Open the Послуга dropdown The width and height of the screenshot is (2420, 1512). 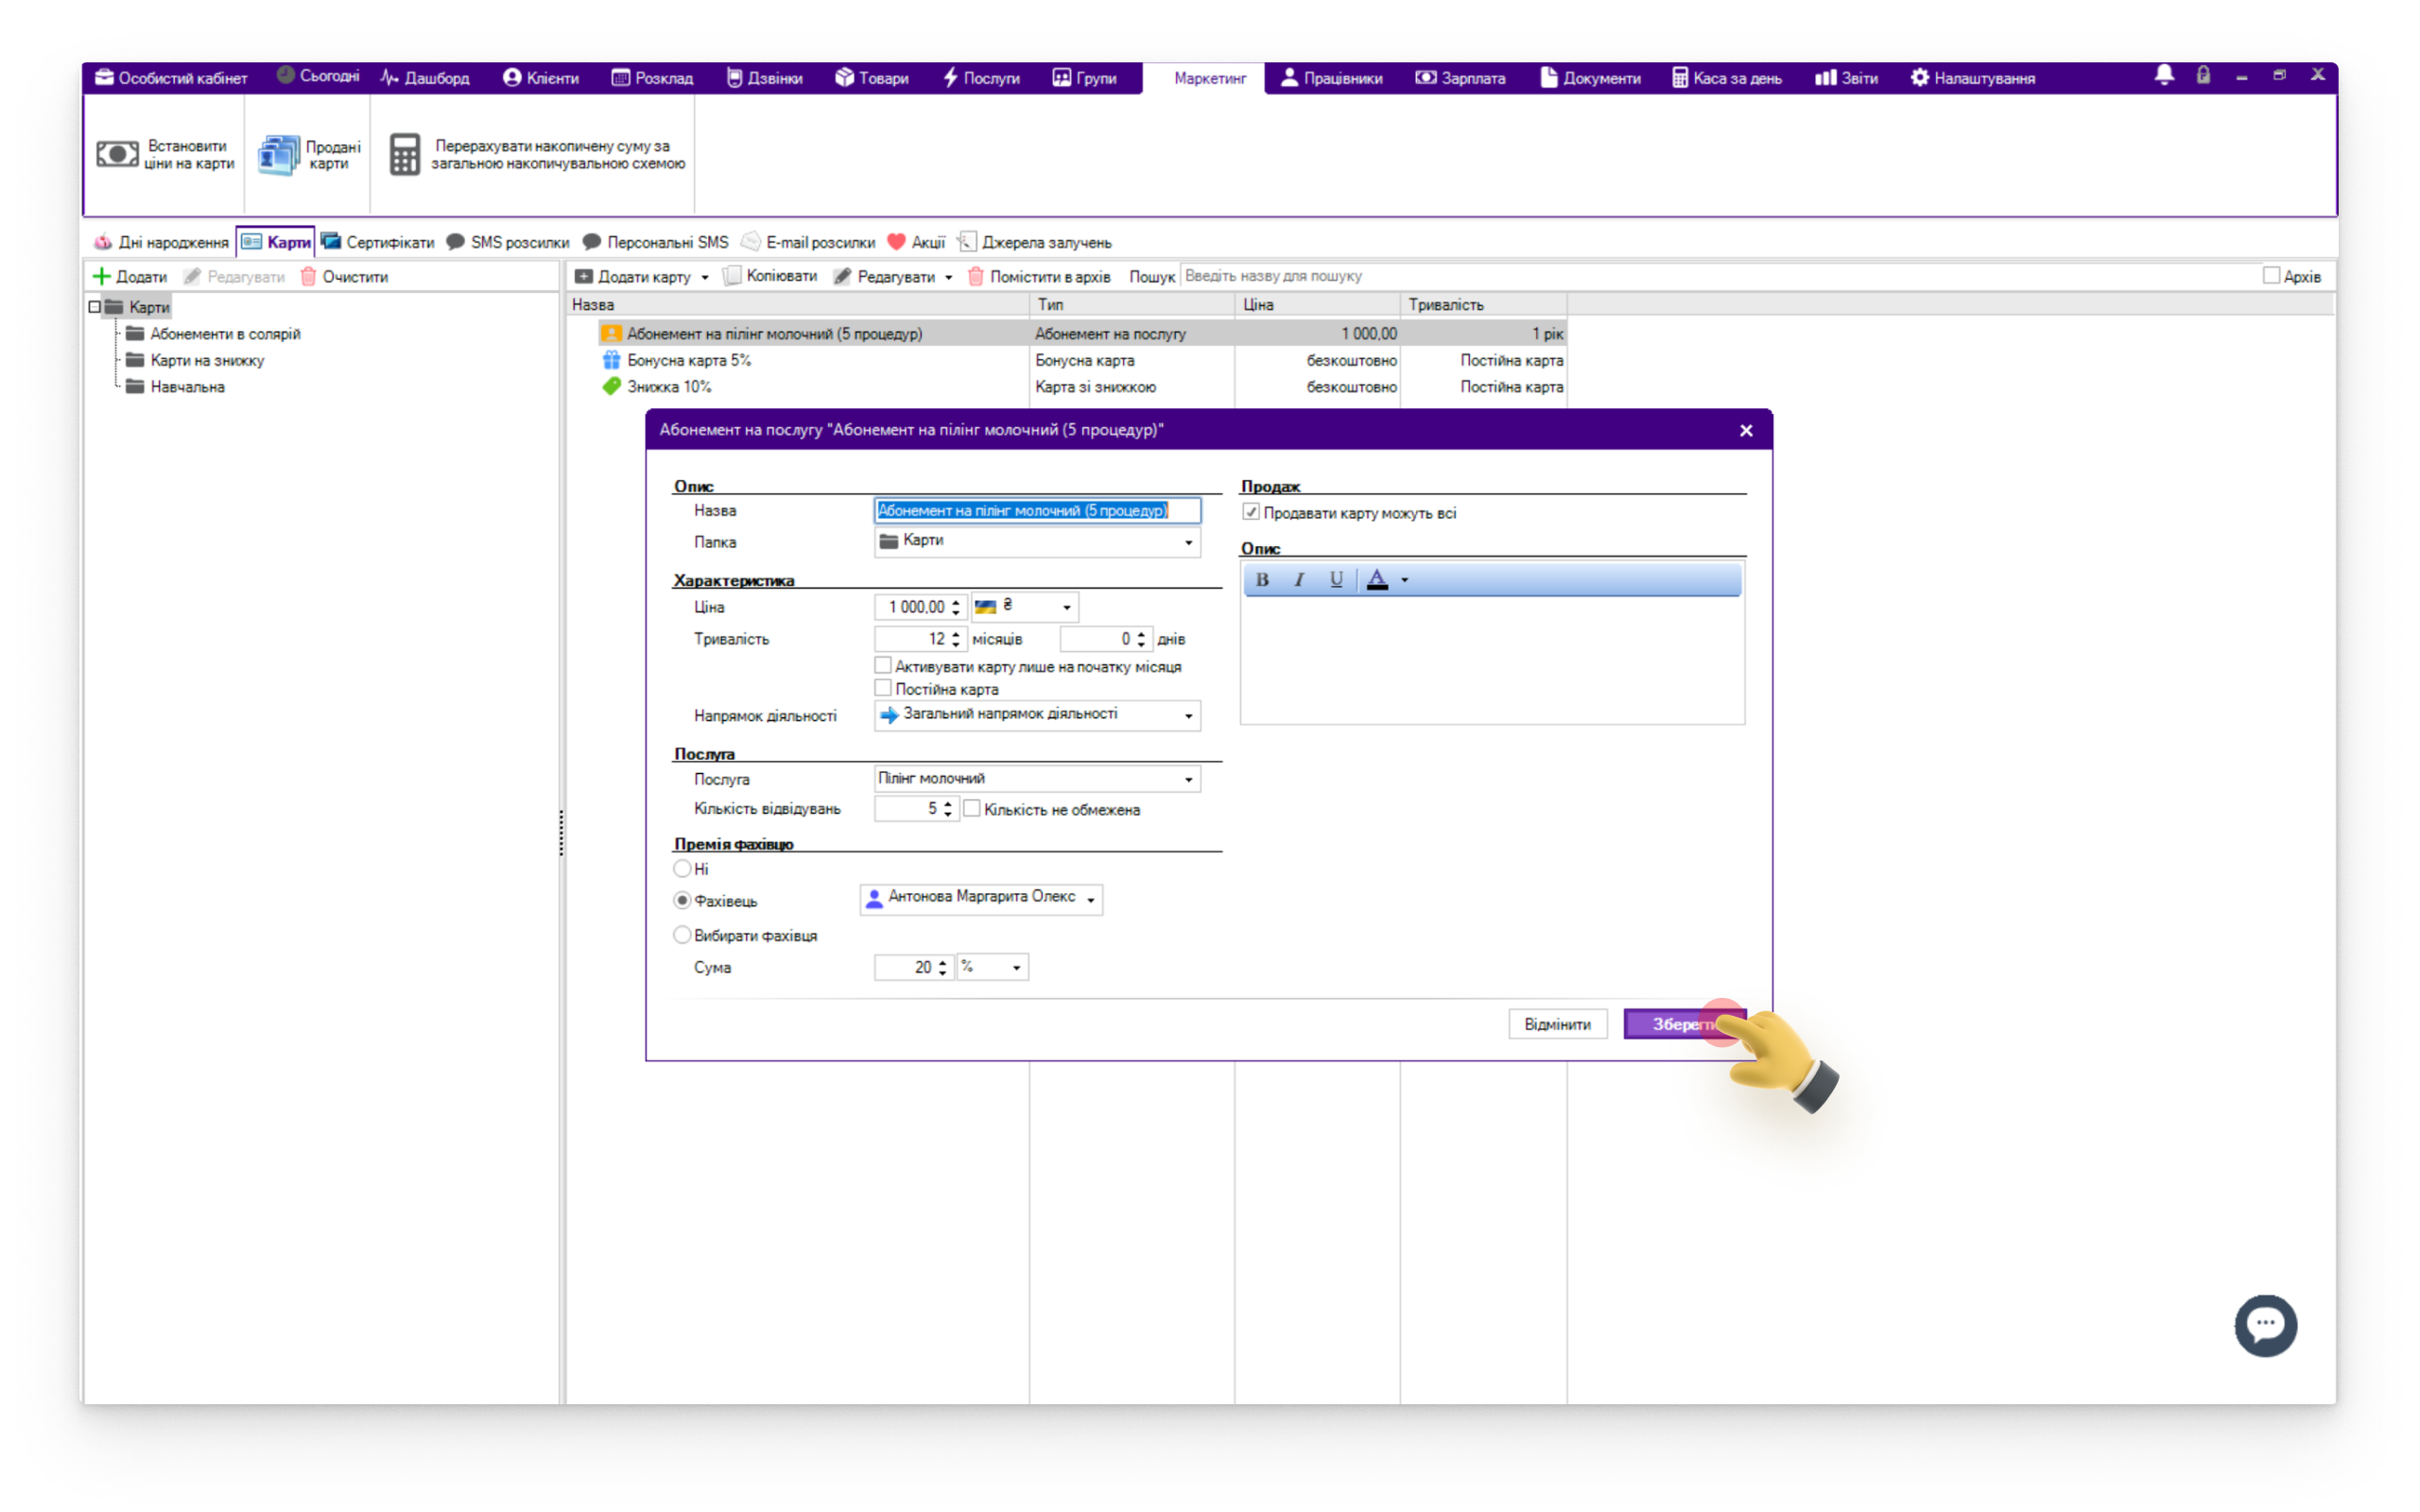[1188, 780]
